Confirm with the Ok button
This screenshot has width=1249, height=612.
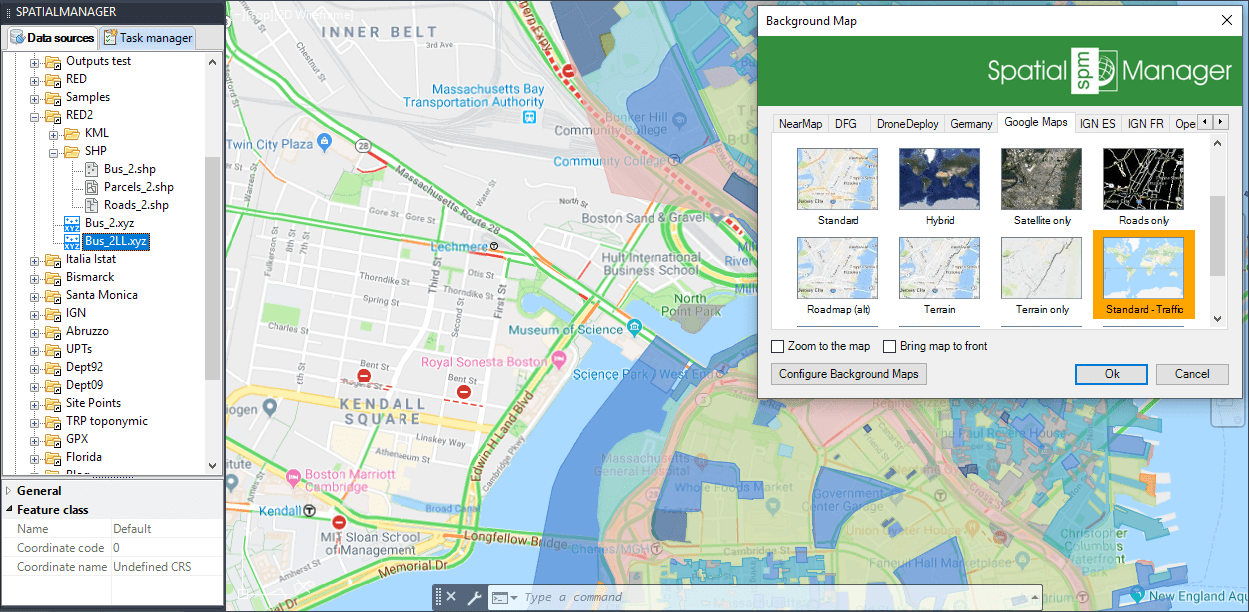1112,374
